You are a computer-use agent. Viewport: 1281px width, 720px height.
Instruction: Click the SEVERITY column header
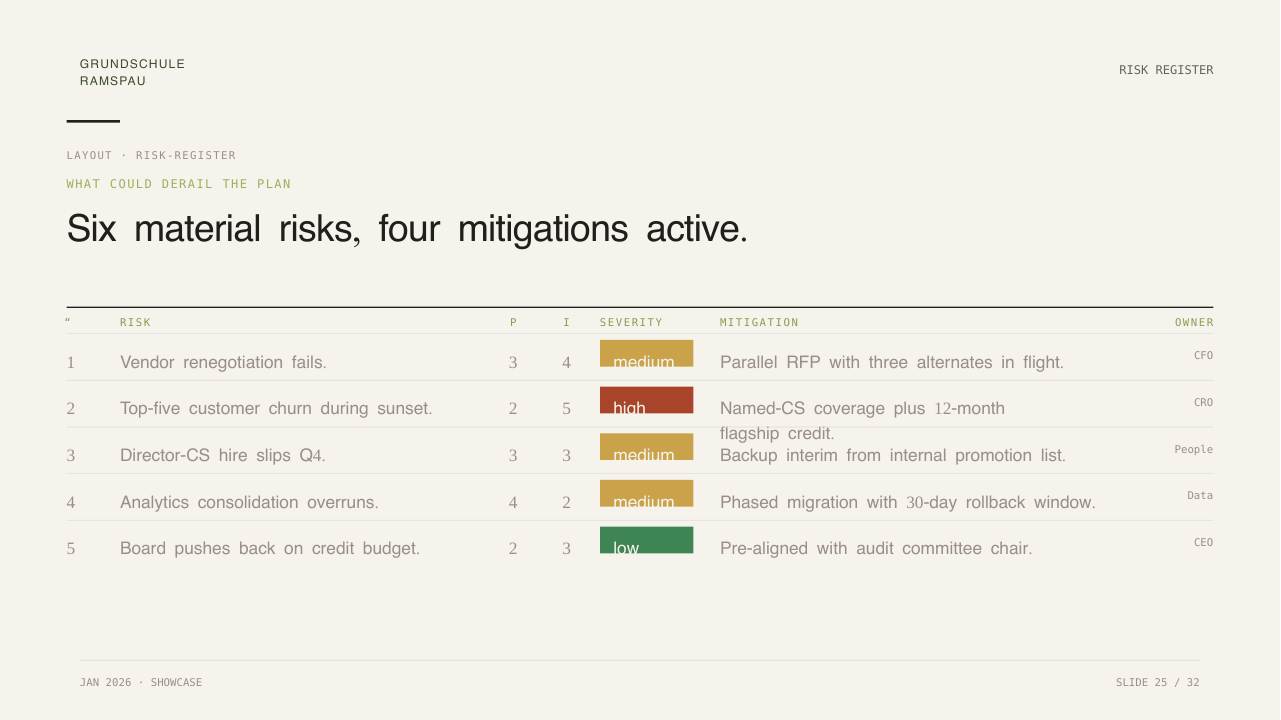(x=631, y=322)
